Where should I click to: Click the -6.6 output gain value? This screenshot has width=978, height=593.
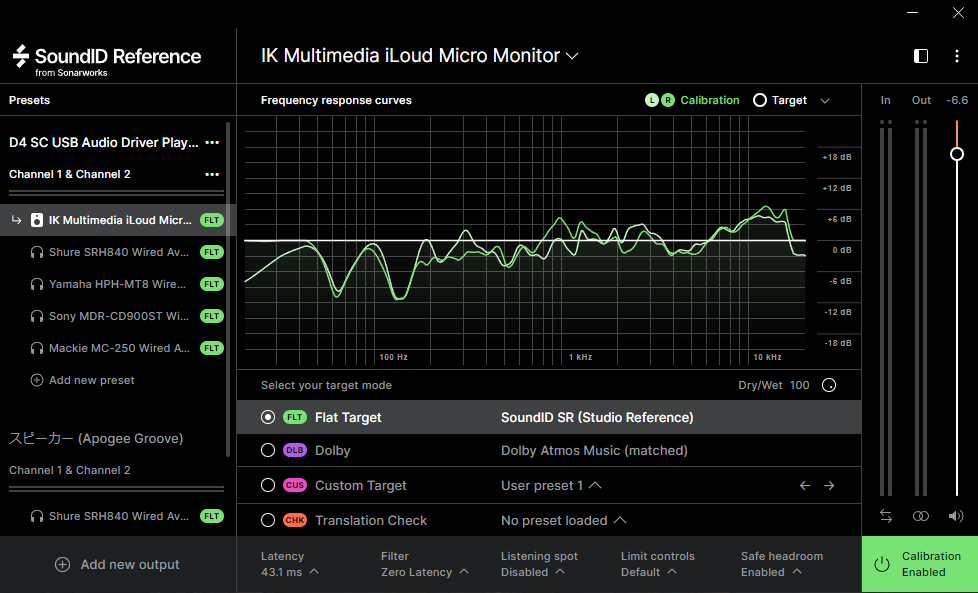click(x=957, y=100)
